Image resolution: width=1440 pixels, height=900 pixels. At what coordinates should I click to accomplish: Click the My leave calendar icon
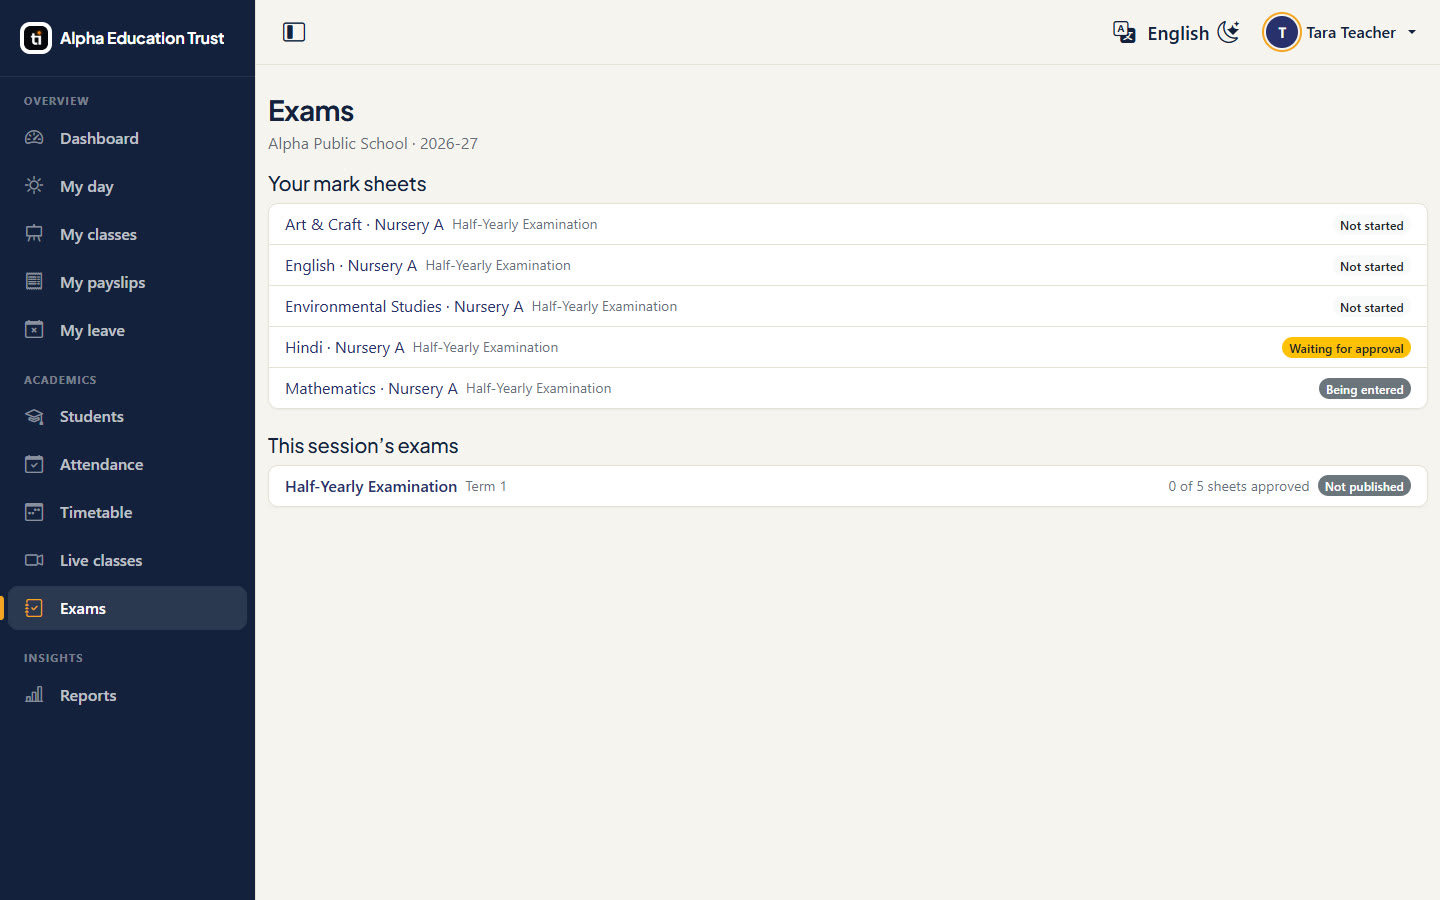[x=34, y=330]
